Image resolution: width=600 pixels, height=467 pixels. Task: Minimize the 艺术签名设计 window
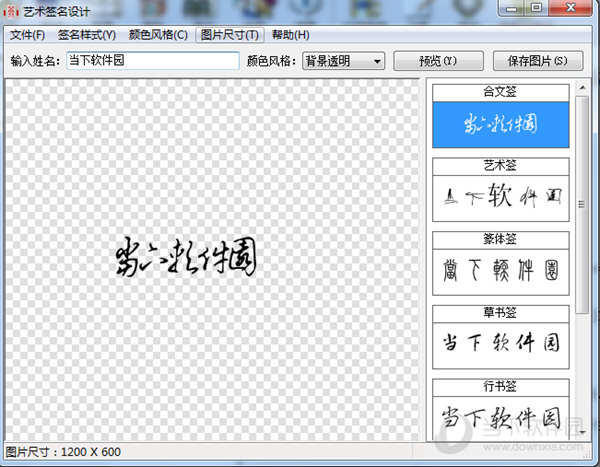511,9
